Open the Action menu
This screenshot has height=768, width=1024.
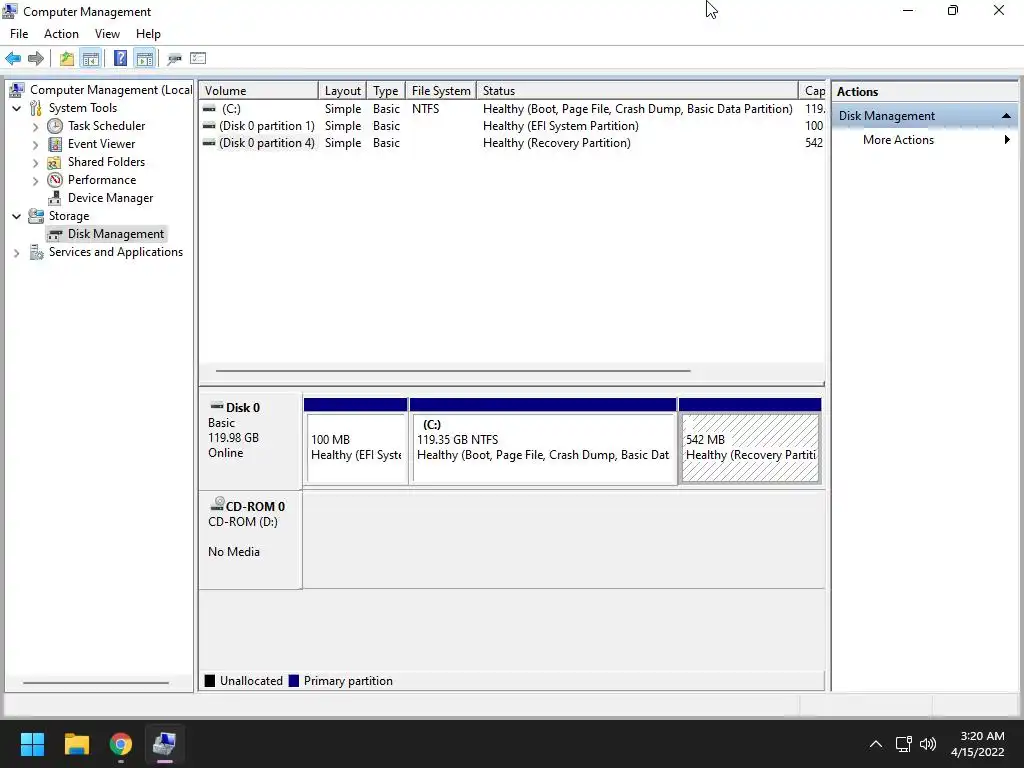61,34
